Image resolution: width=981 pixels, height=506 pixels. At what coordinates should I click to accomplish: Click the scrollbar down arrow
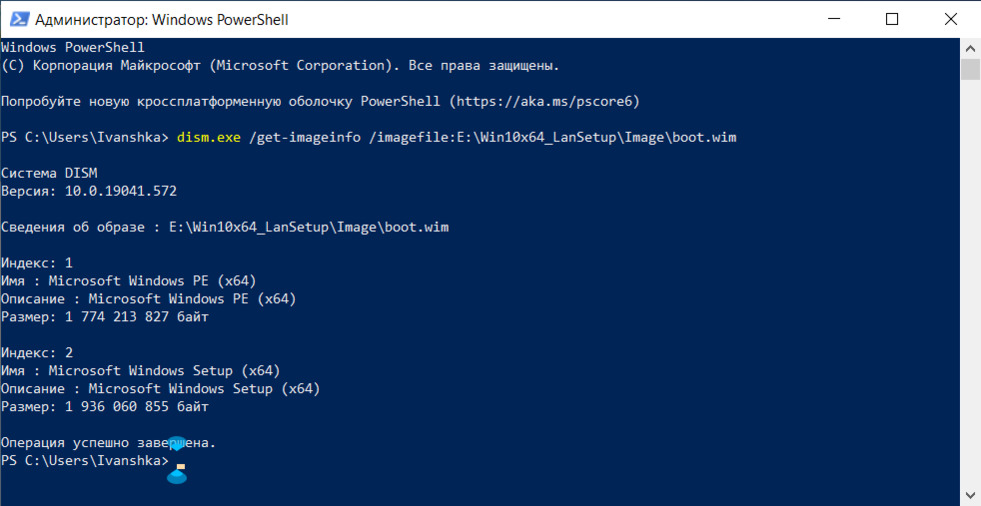pyautogui.click(x=970, y=495)
